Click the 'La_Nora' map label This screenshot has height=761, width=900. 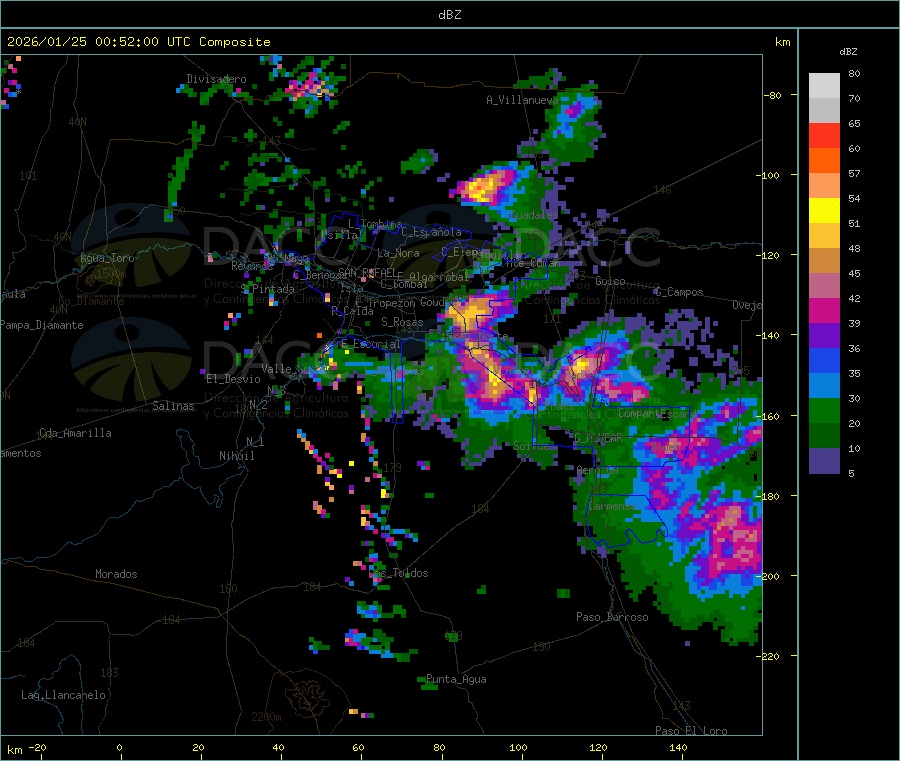click(398, 253)
